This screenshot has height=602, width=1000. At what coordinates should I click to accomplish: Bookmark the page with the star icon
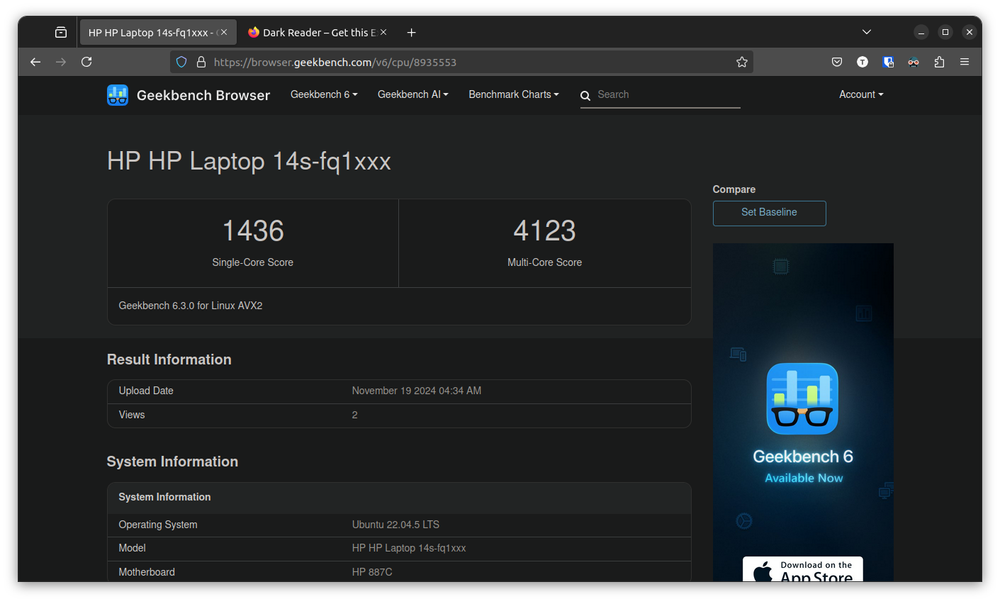(x=742, y=61)
